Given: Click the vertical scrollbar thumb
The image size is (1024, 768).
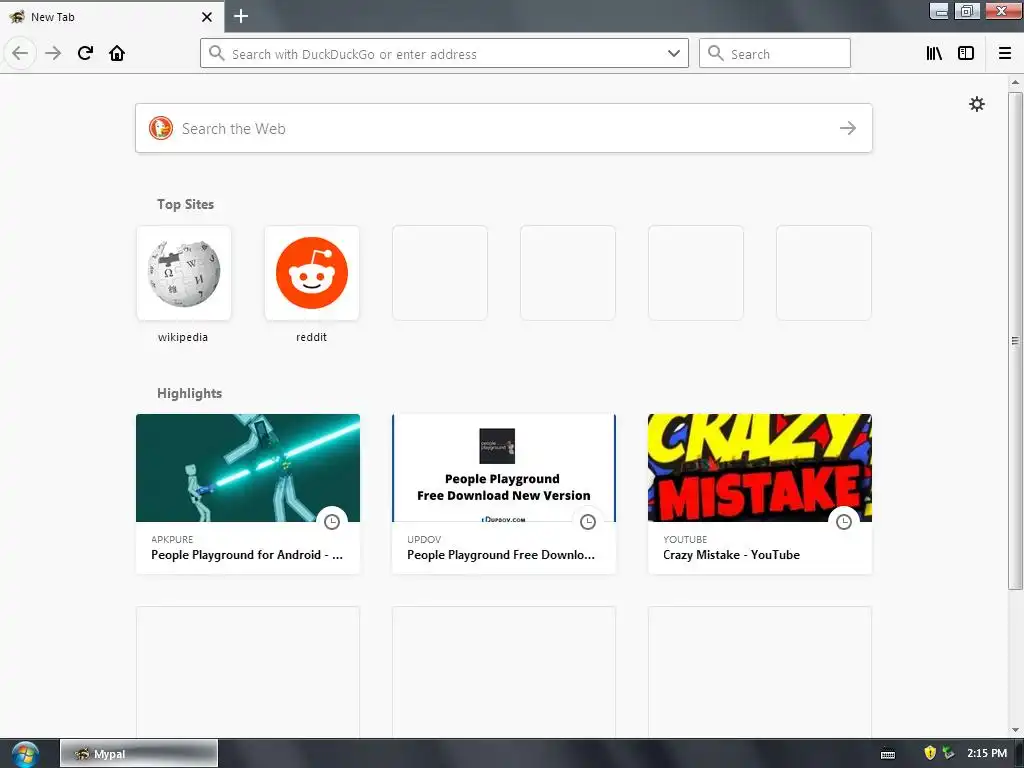Looking at the screenshot, I should [x=1015, y=340].
